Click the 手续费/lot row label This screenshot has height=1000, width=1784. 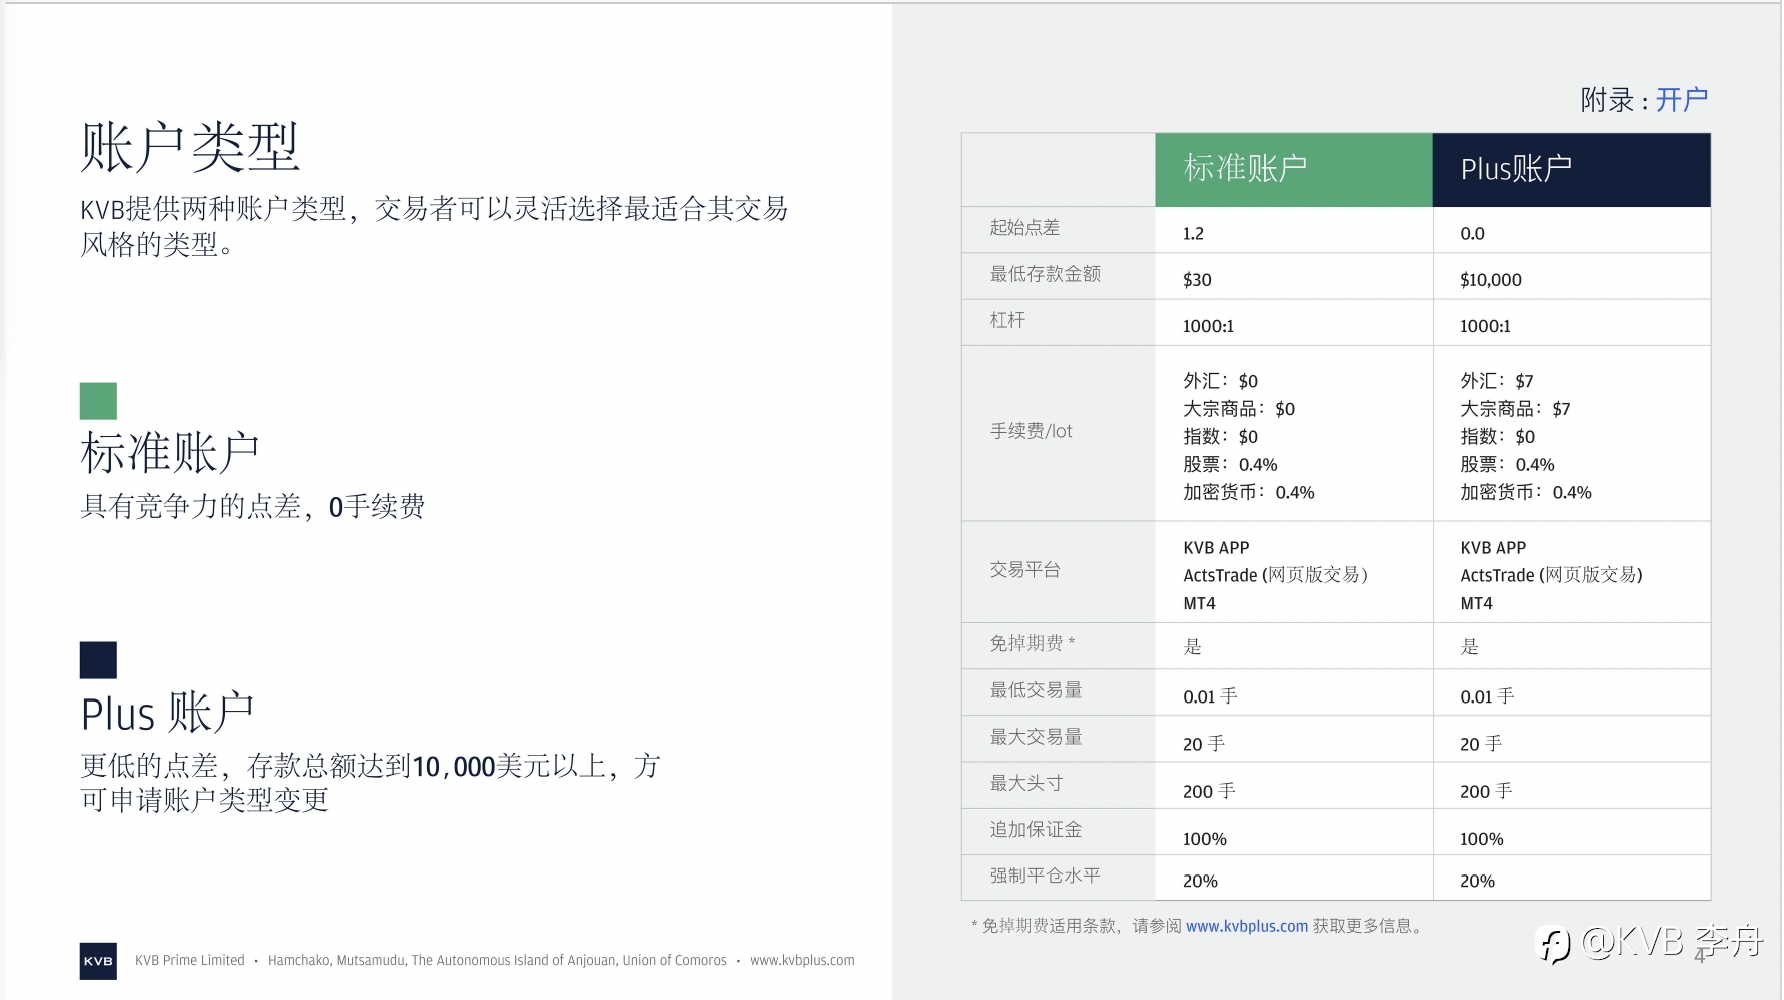pos(1031,431)
